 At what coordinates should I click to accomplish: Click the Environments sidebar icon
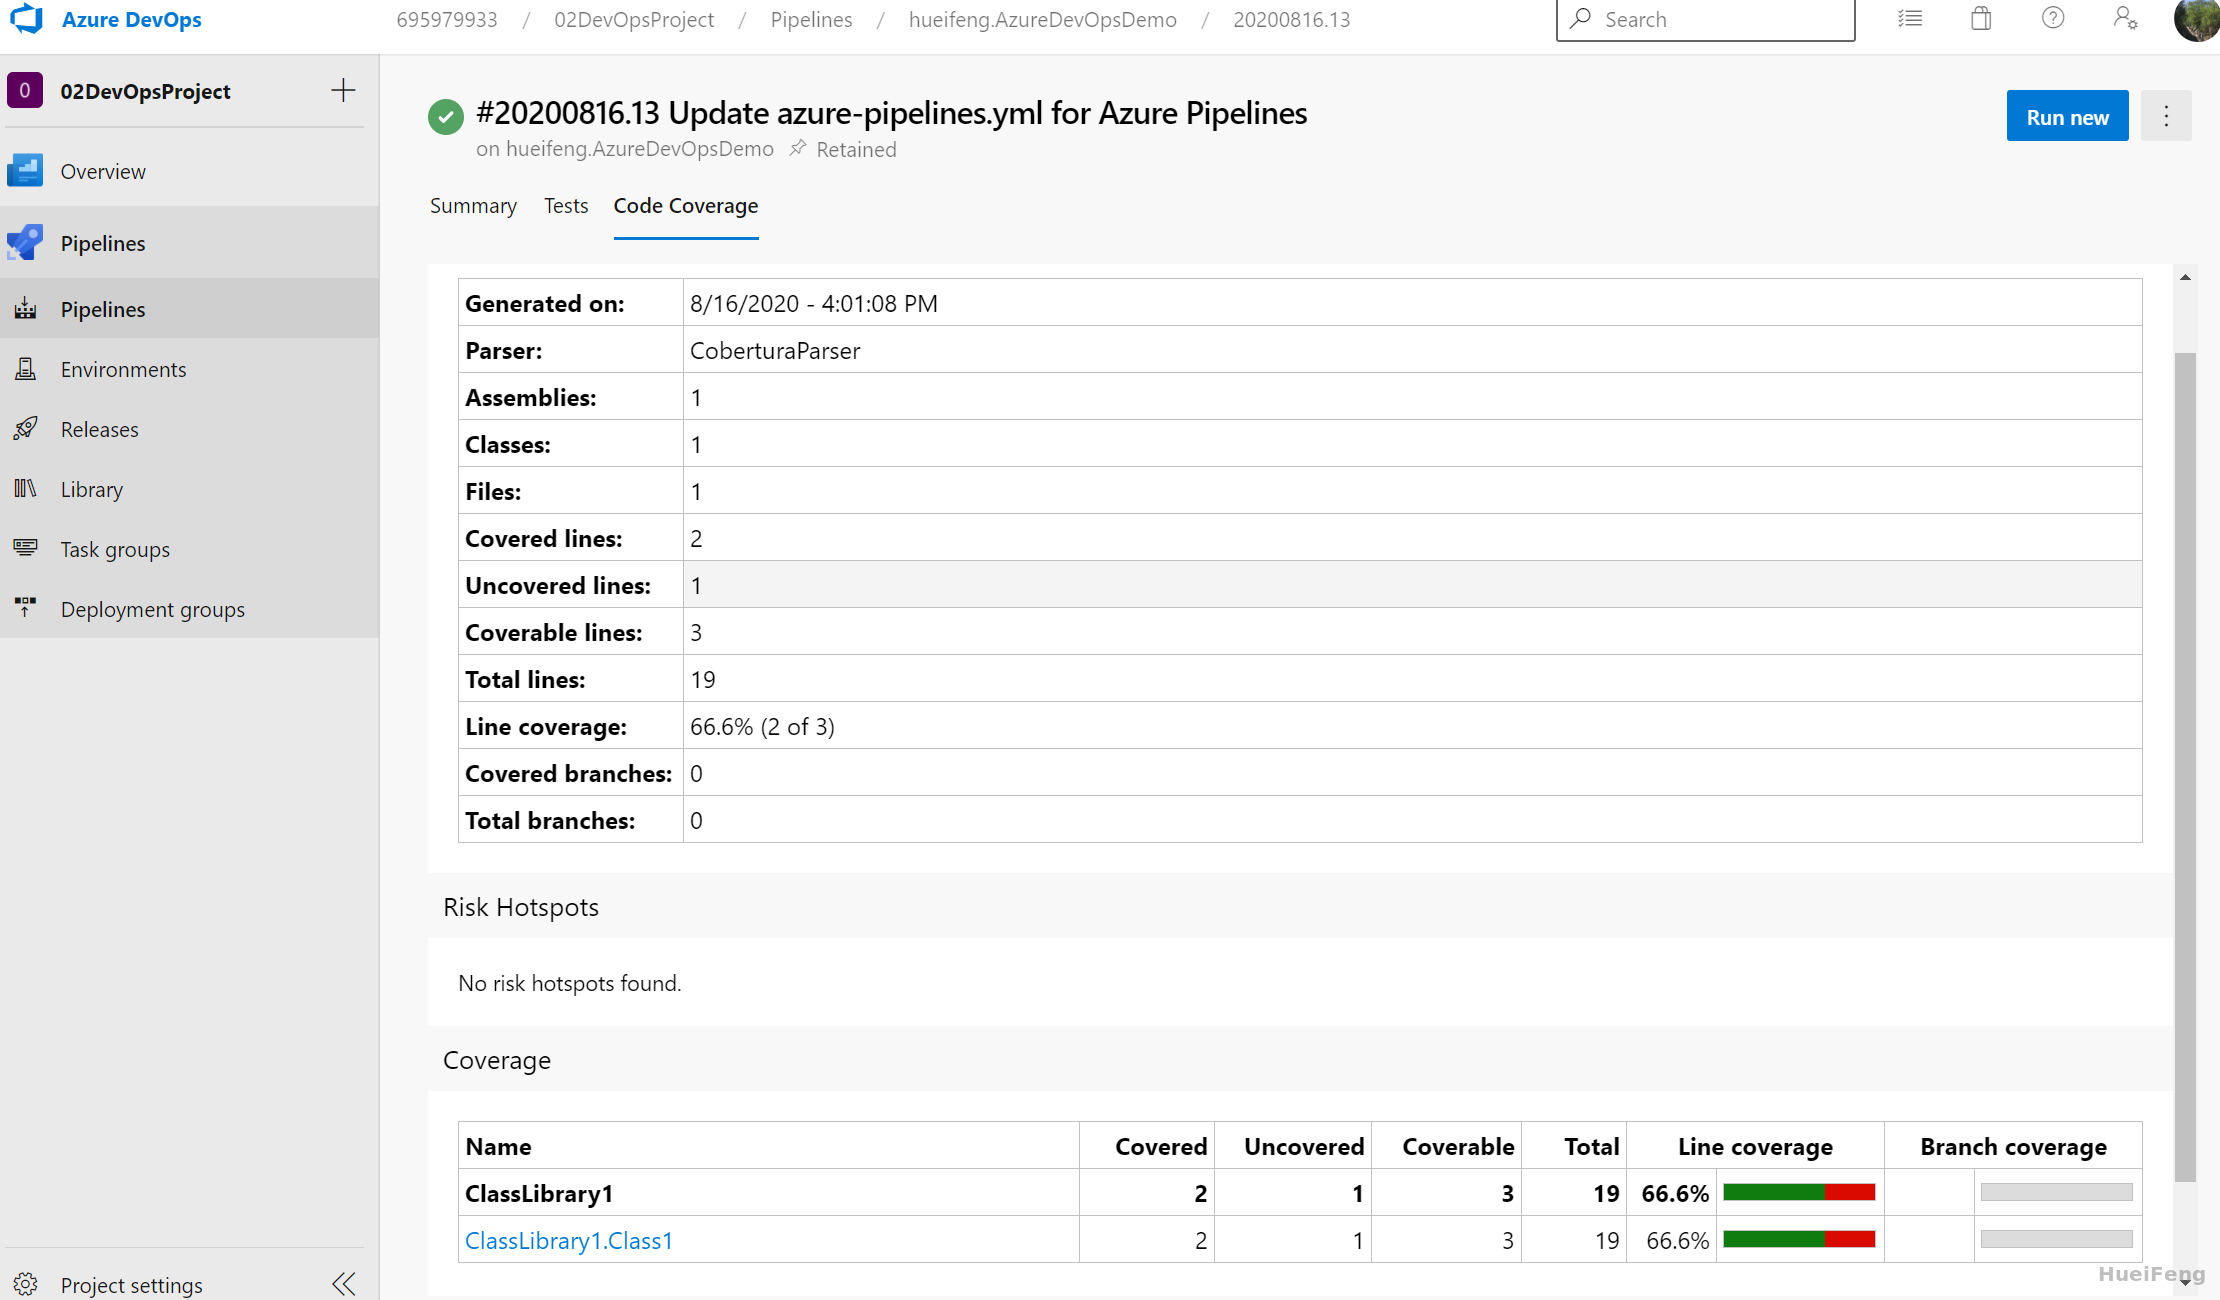25,369
